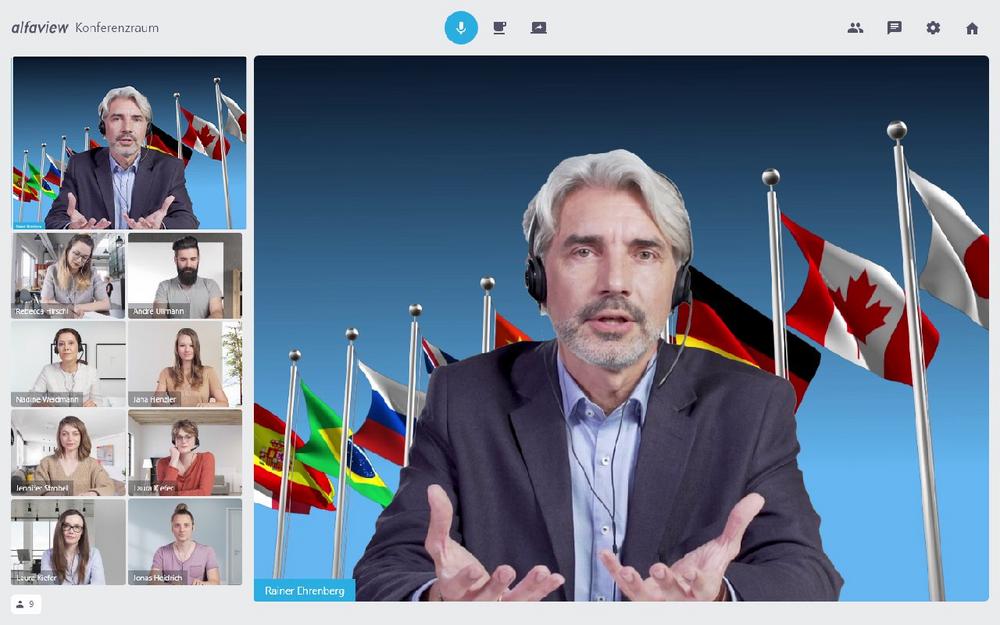Select Jana Henzler's video thumbnail
Viewport: 1000px width, 625px height.
pyautogui.click(x=185, y=364)
